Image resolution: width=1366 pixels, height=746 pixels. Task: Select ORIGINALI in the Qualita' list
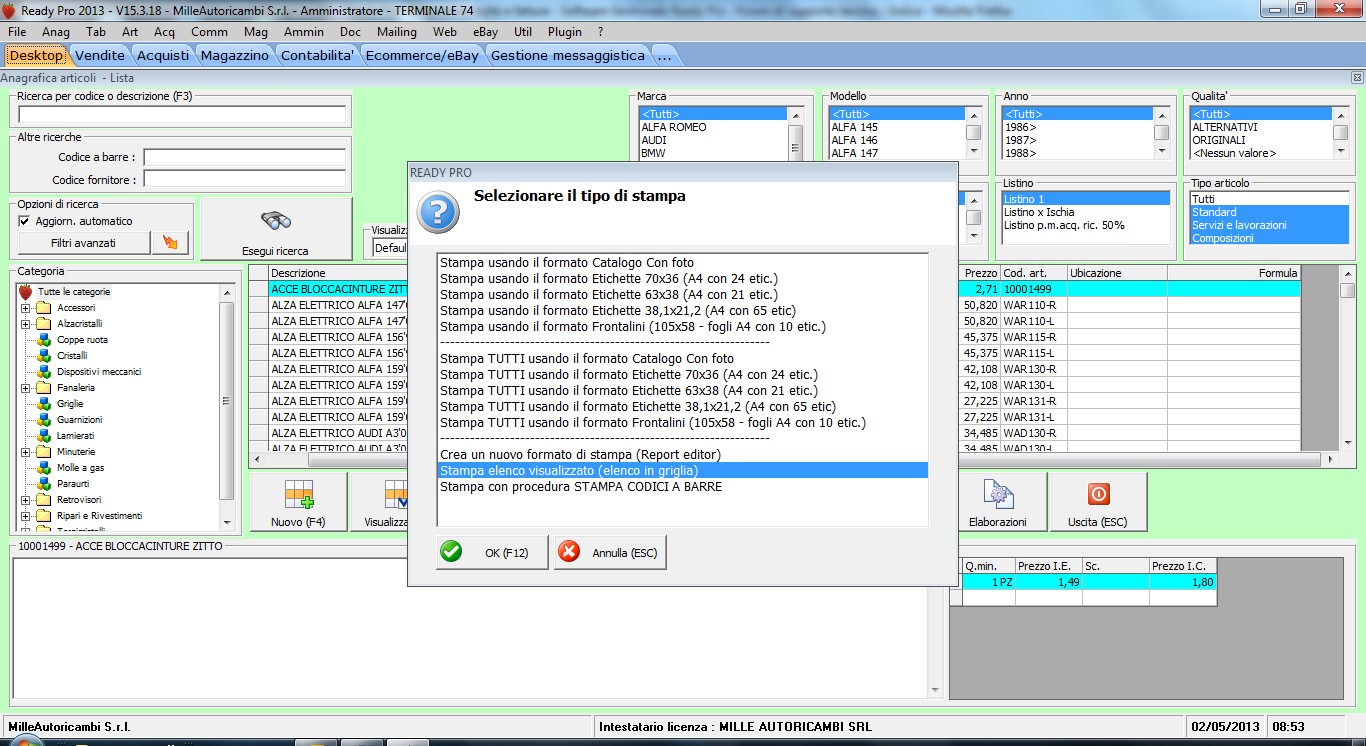click(x=1261, y=140)
